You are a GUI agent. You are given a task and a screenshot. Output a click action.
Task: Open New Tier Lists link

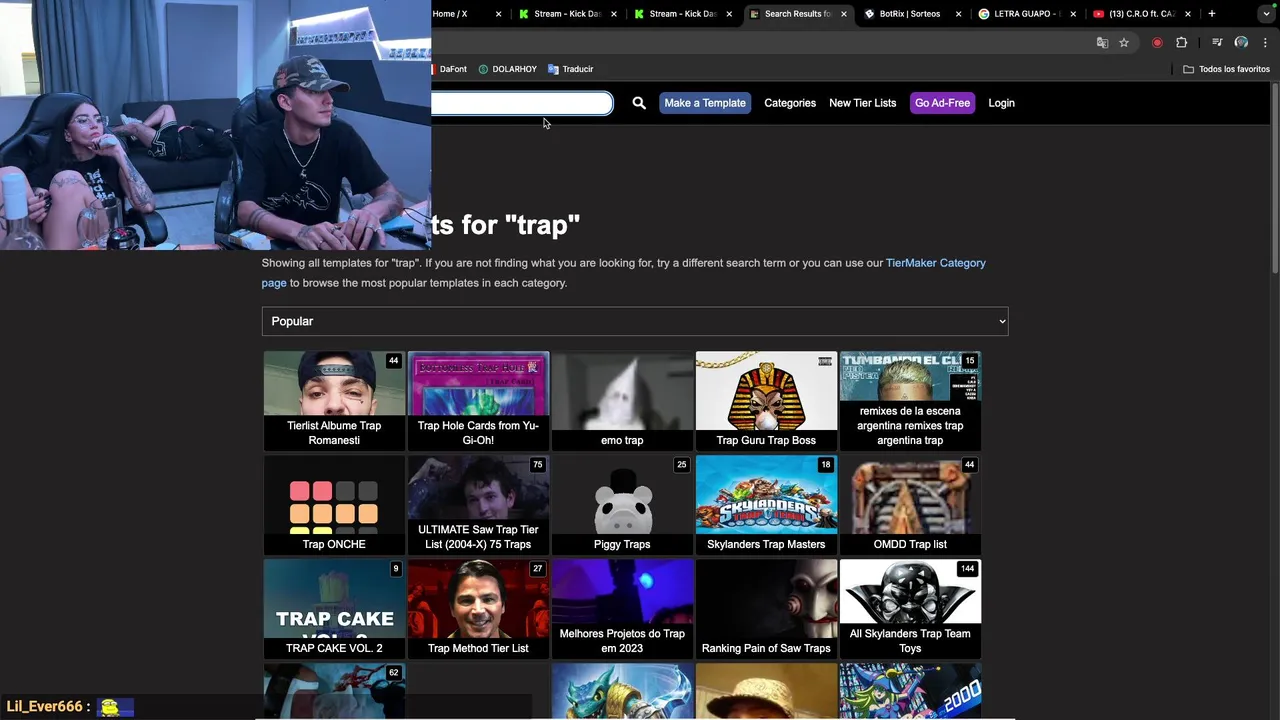coord(862,103)
